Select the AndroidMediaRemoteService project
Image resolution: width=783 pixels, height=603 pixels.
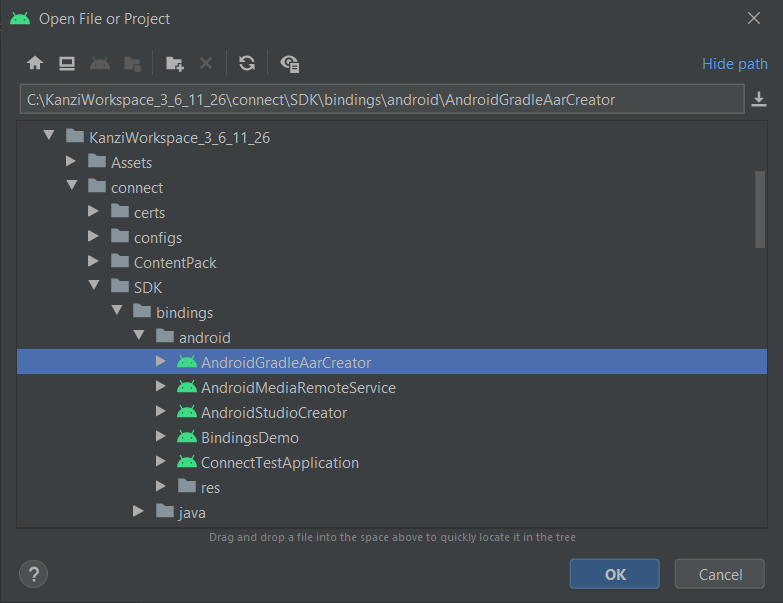[x=297, y=387]
